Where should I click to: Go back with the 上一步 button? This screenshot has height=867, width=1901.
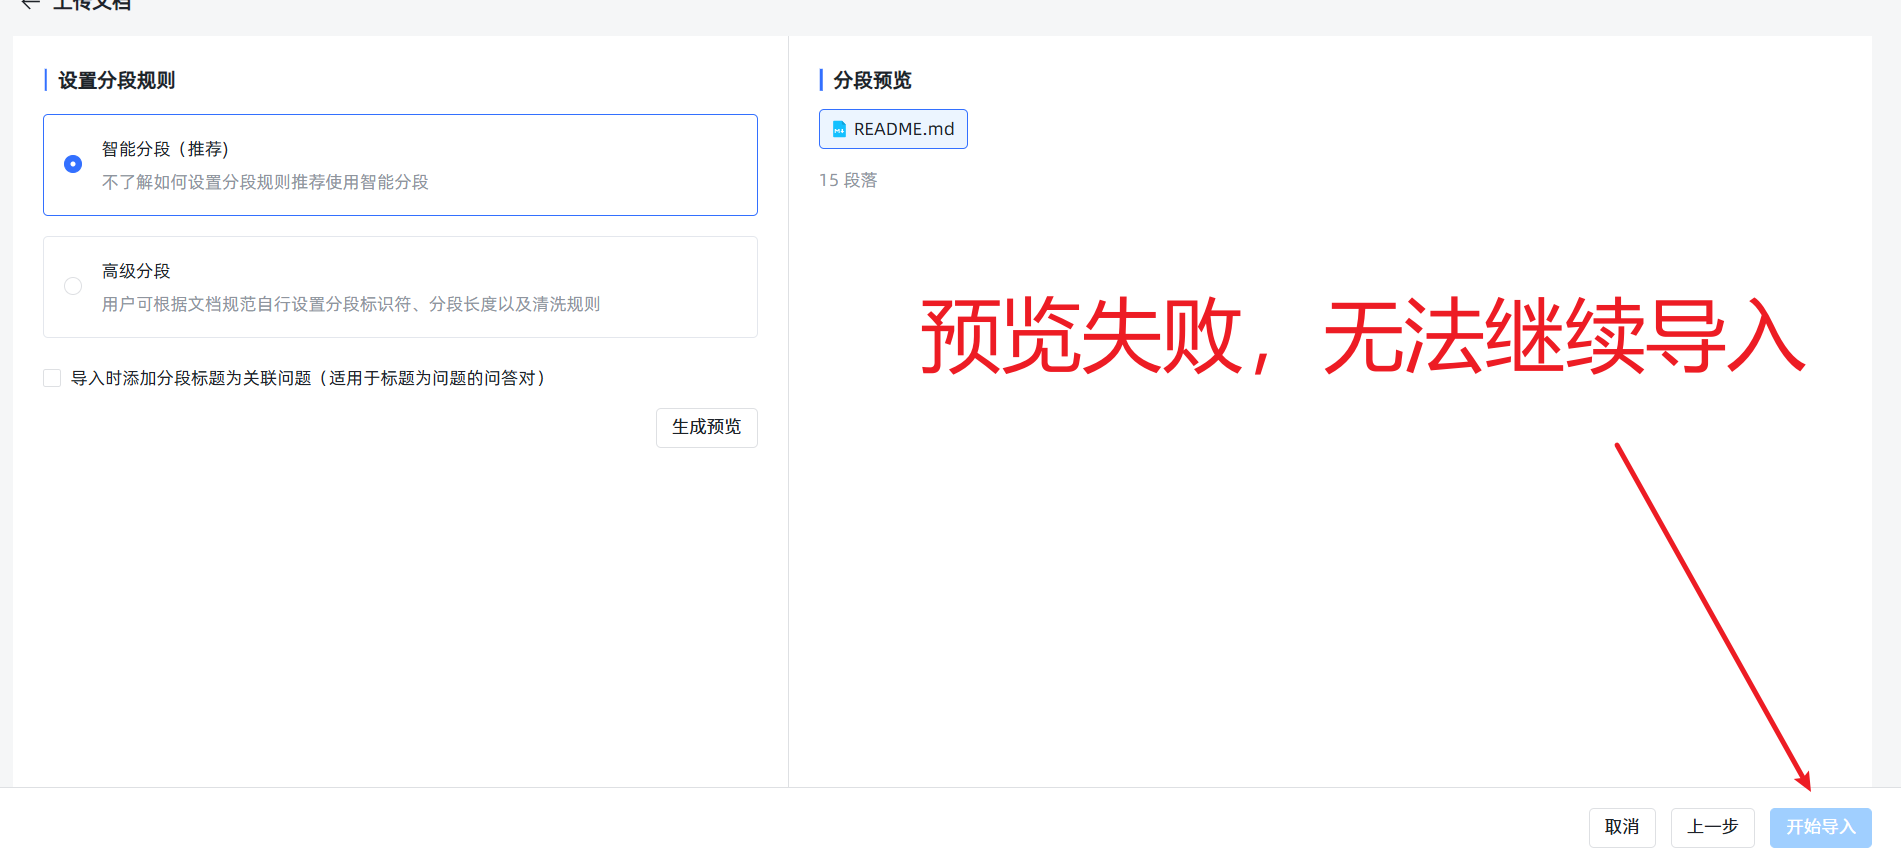tap(1713, 827)
